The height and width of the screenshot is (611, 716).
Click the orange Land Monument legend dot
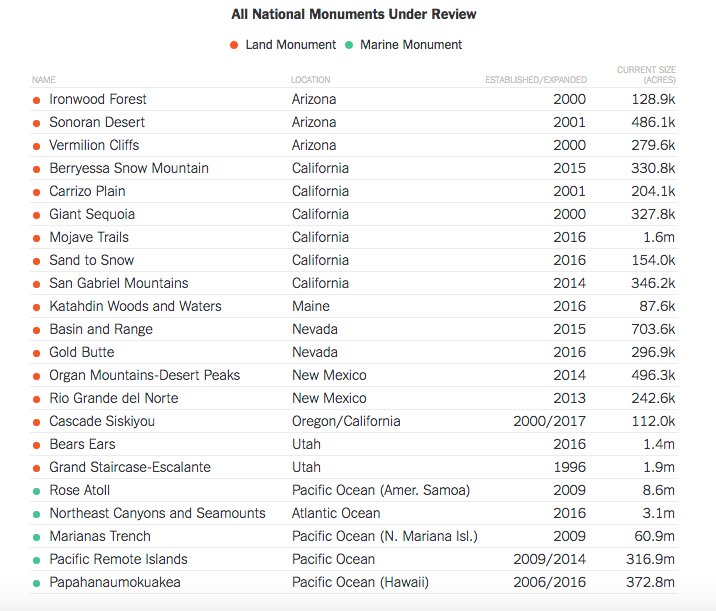(234, 45)
